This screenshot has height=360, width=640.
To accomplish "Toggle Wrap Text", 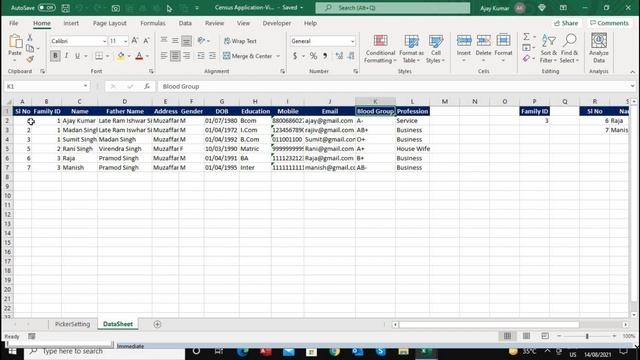I will coord(240,41).
